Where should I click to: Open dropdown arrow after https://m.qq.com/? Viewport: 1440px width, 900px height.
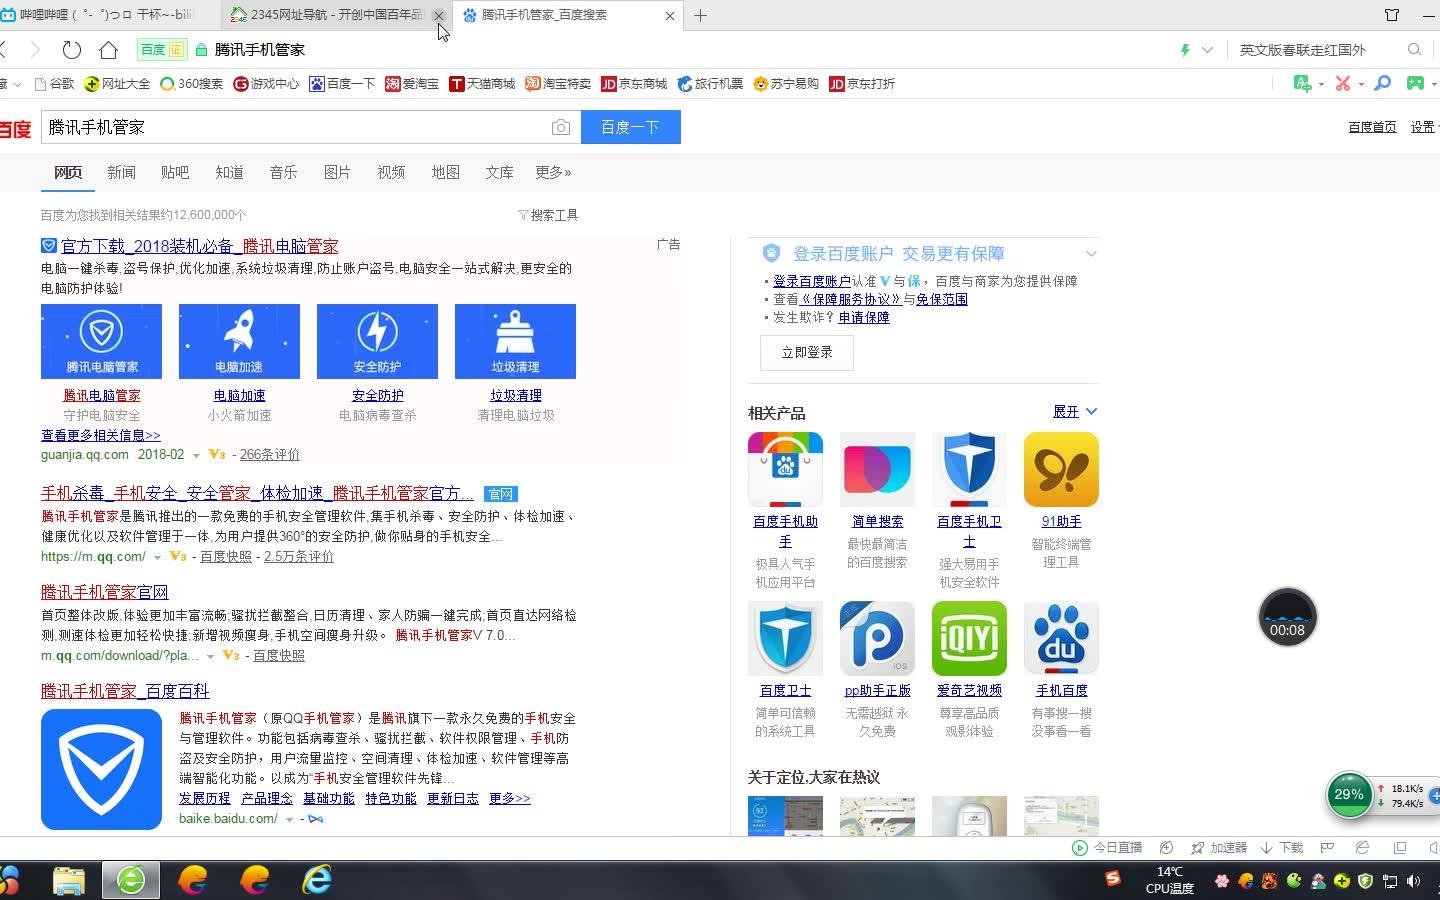(156, 557)
